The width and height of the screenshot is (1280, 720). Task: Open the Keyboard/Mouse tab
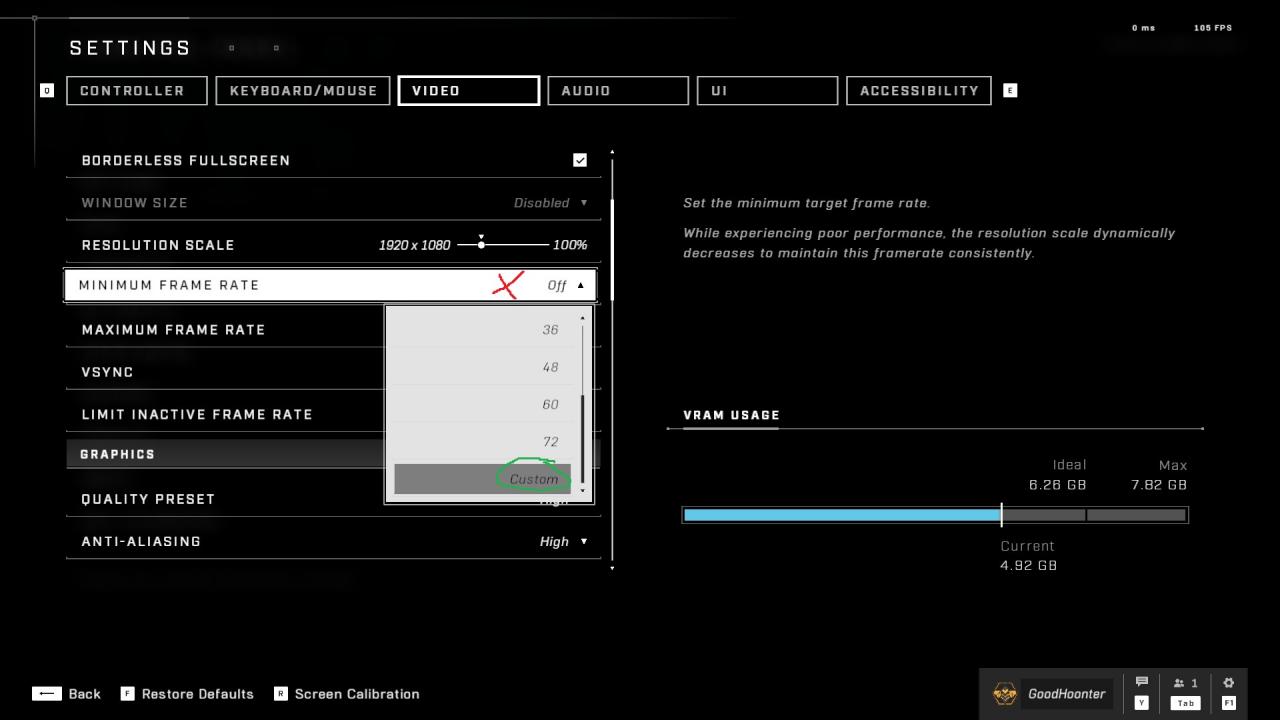[303, 90]
